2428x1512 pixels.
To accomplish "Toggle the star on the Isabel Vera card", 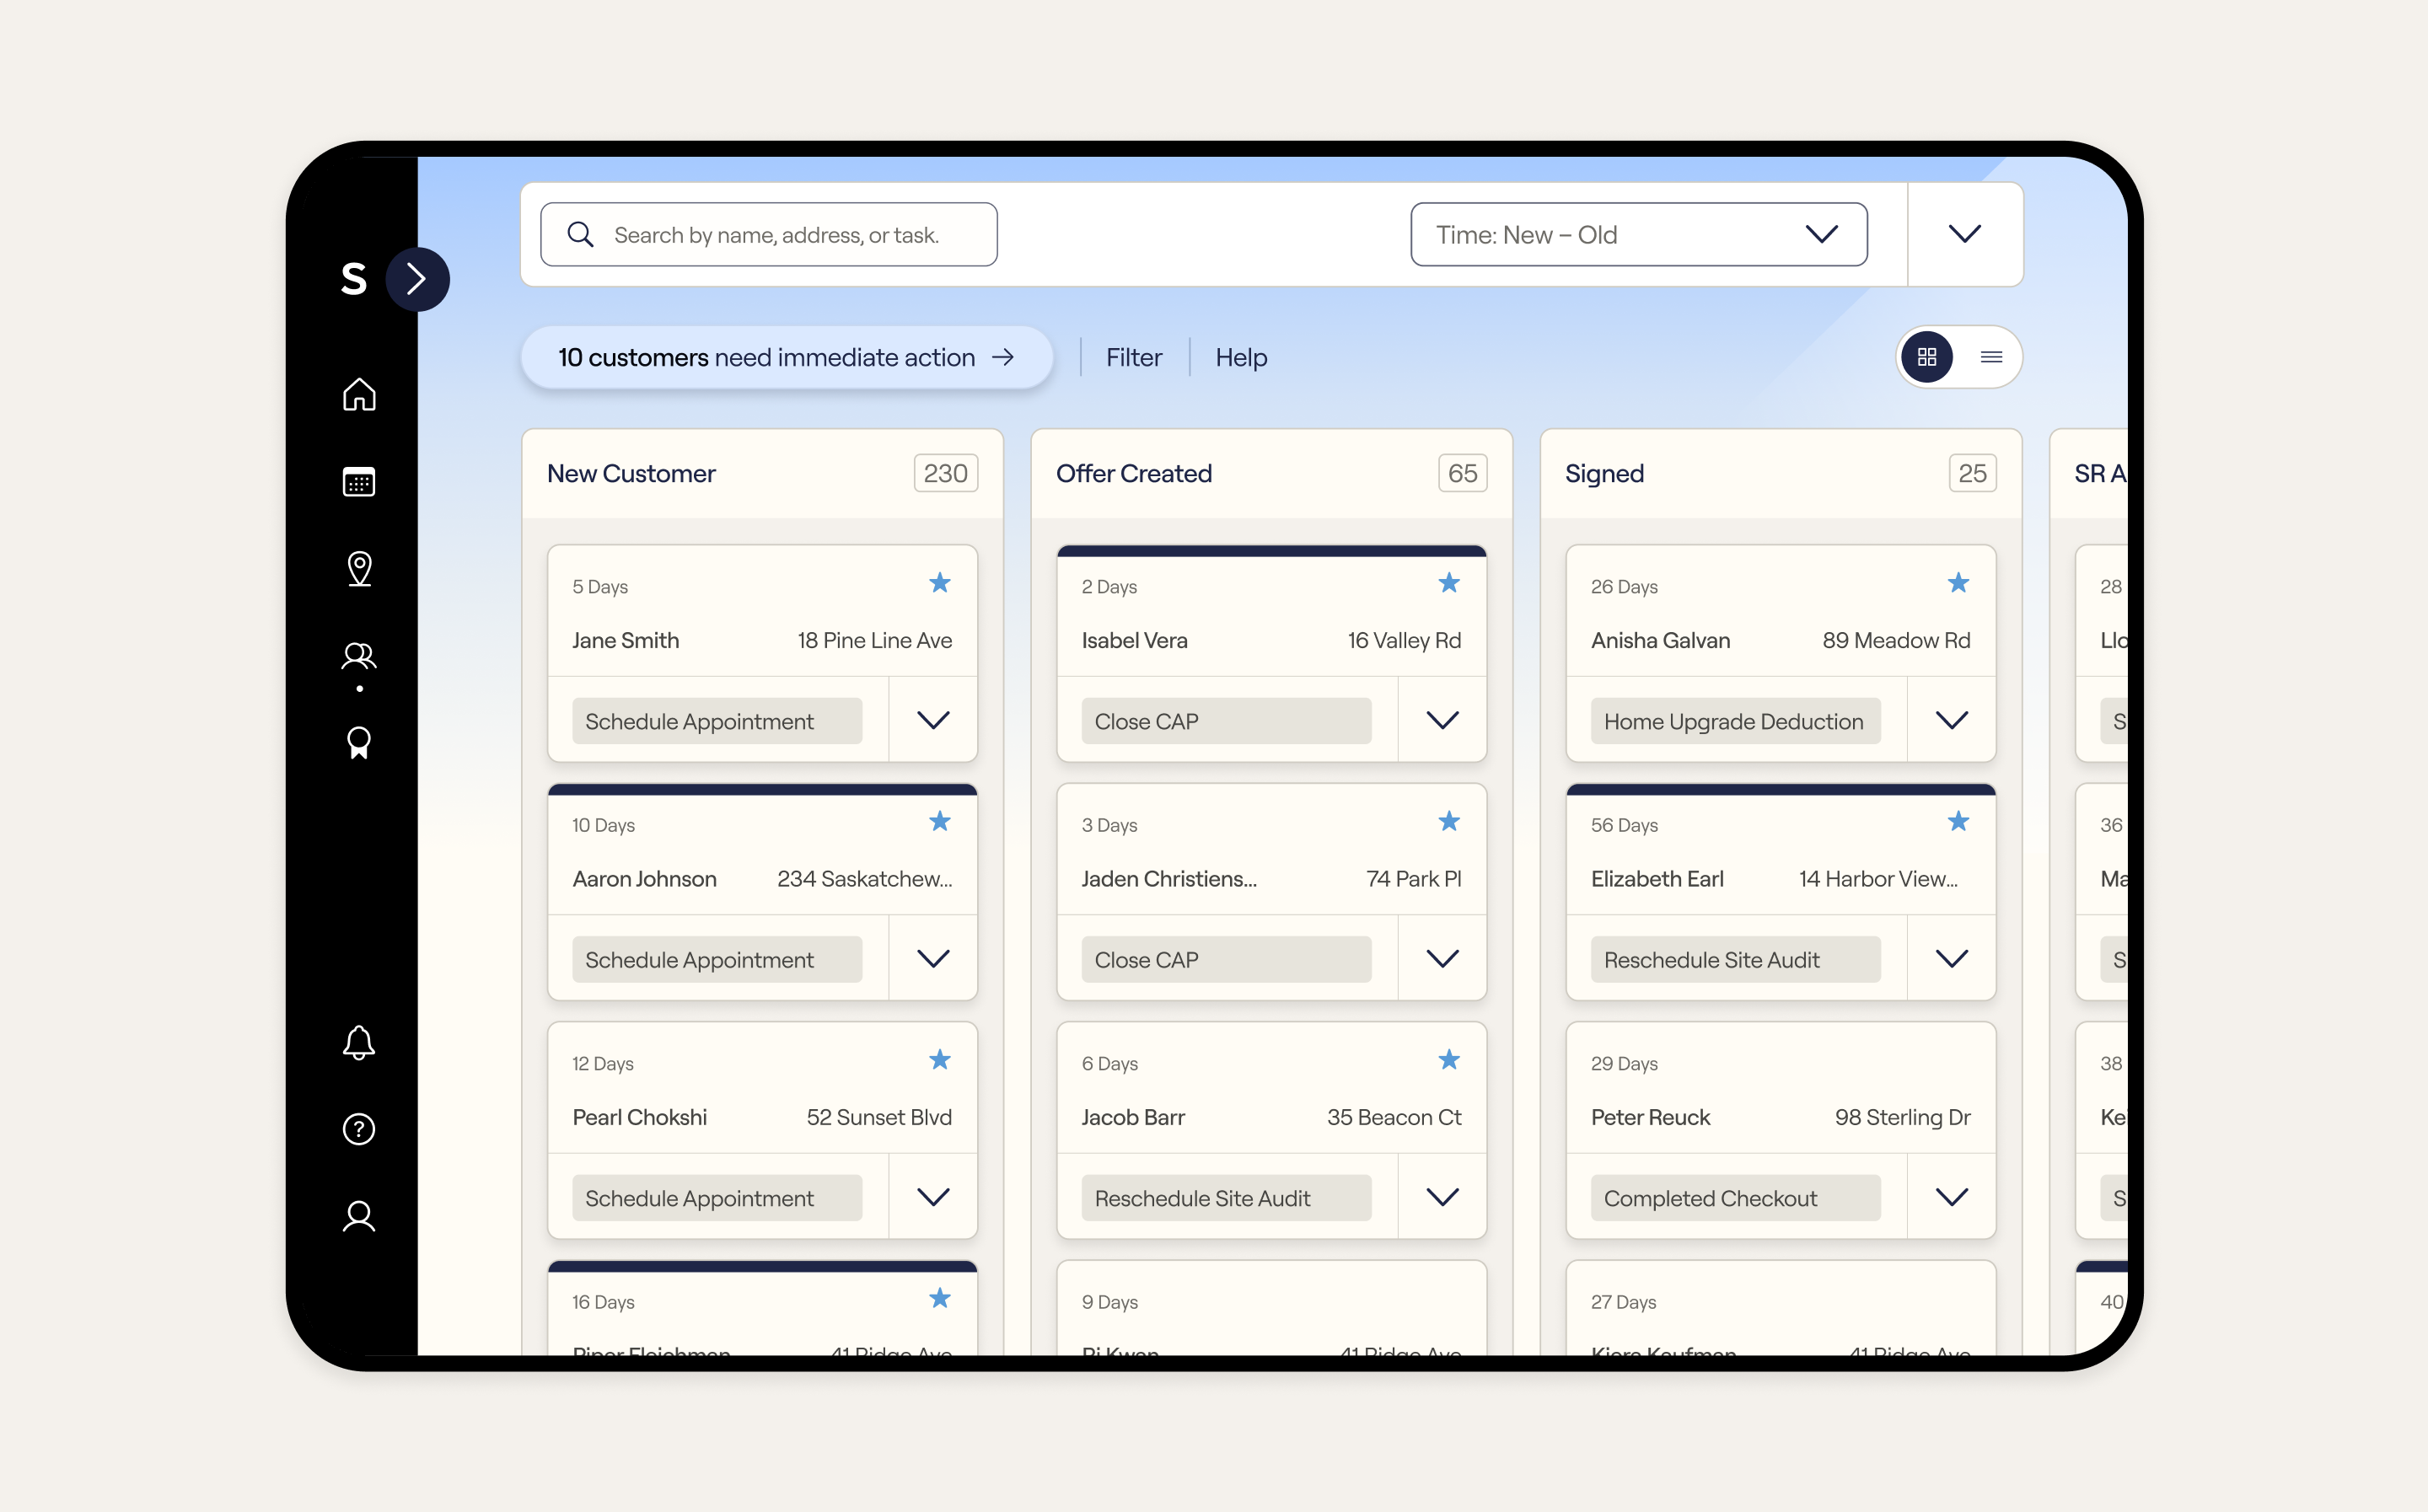I will (x=1449, y=583).
